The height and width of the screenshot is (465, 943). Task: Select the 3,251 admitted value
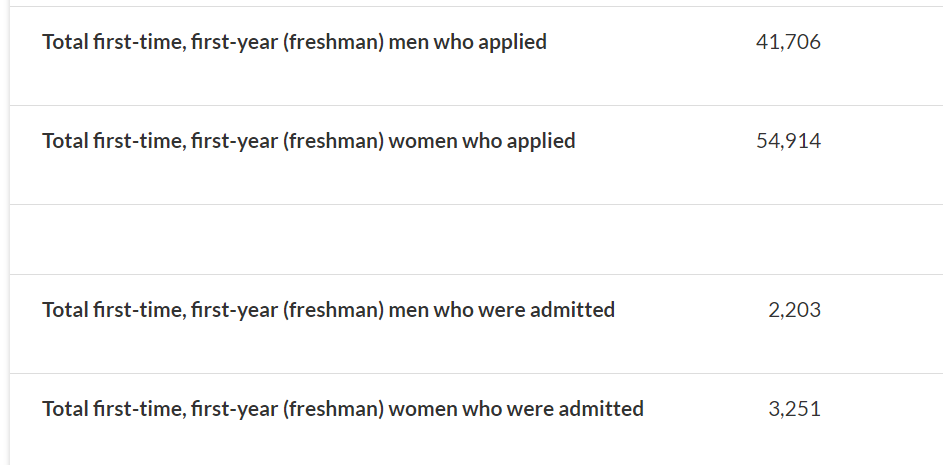tap(794, 409)
